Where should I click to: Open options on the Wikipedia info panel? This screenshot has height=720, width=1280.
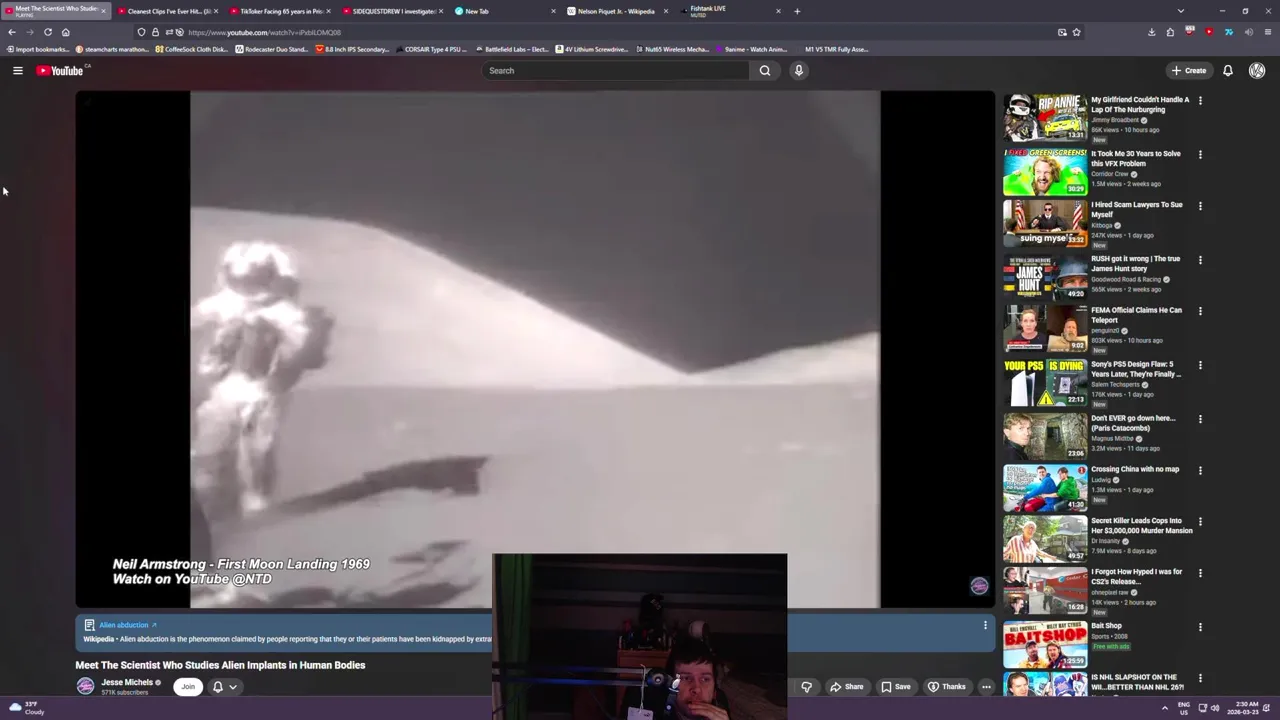pos(985,625)
